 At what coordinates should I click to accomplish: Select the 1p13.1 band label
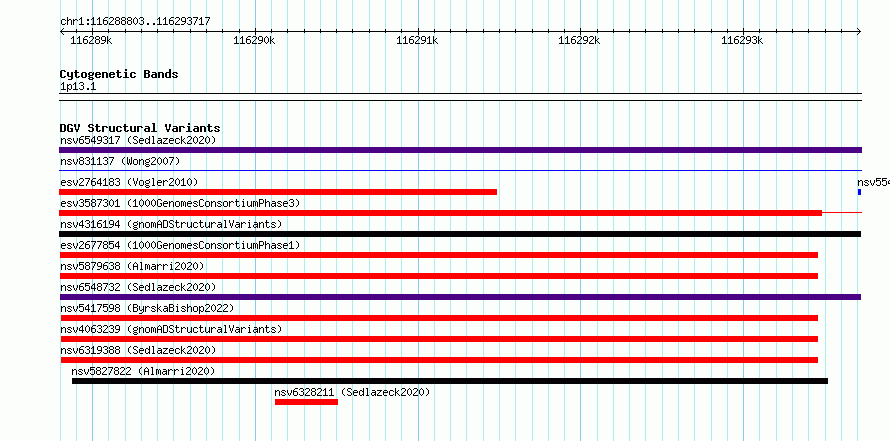point(78,86)
